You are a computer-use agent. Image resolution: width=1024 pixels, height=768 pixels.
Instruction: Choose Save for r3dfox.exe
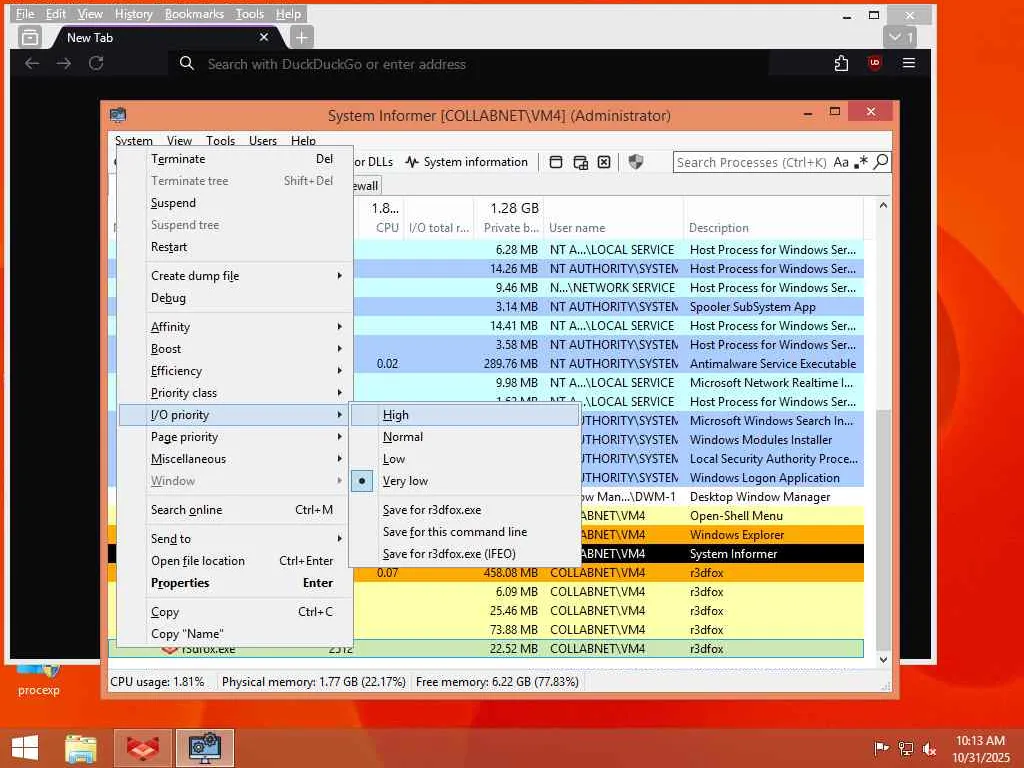pos(464,510)
